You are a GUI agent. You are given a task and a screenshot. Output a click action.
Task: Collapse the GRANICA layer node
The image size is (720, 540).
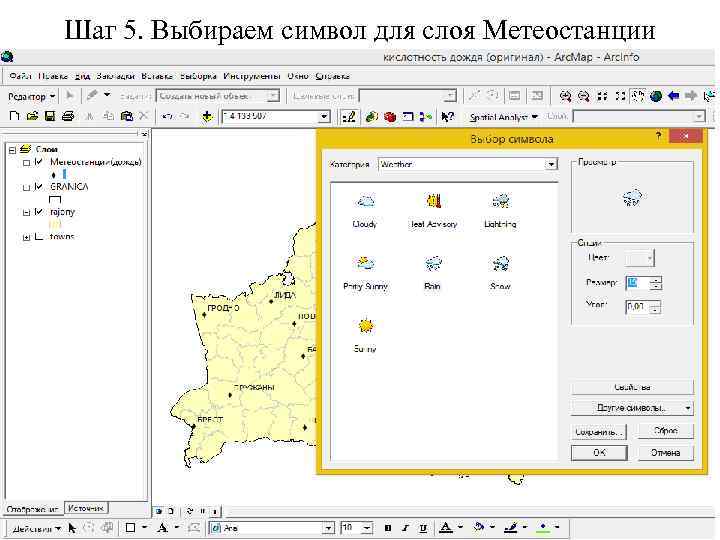tap(26, 187)
